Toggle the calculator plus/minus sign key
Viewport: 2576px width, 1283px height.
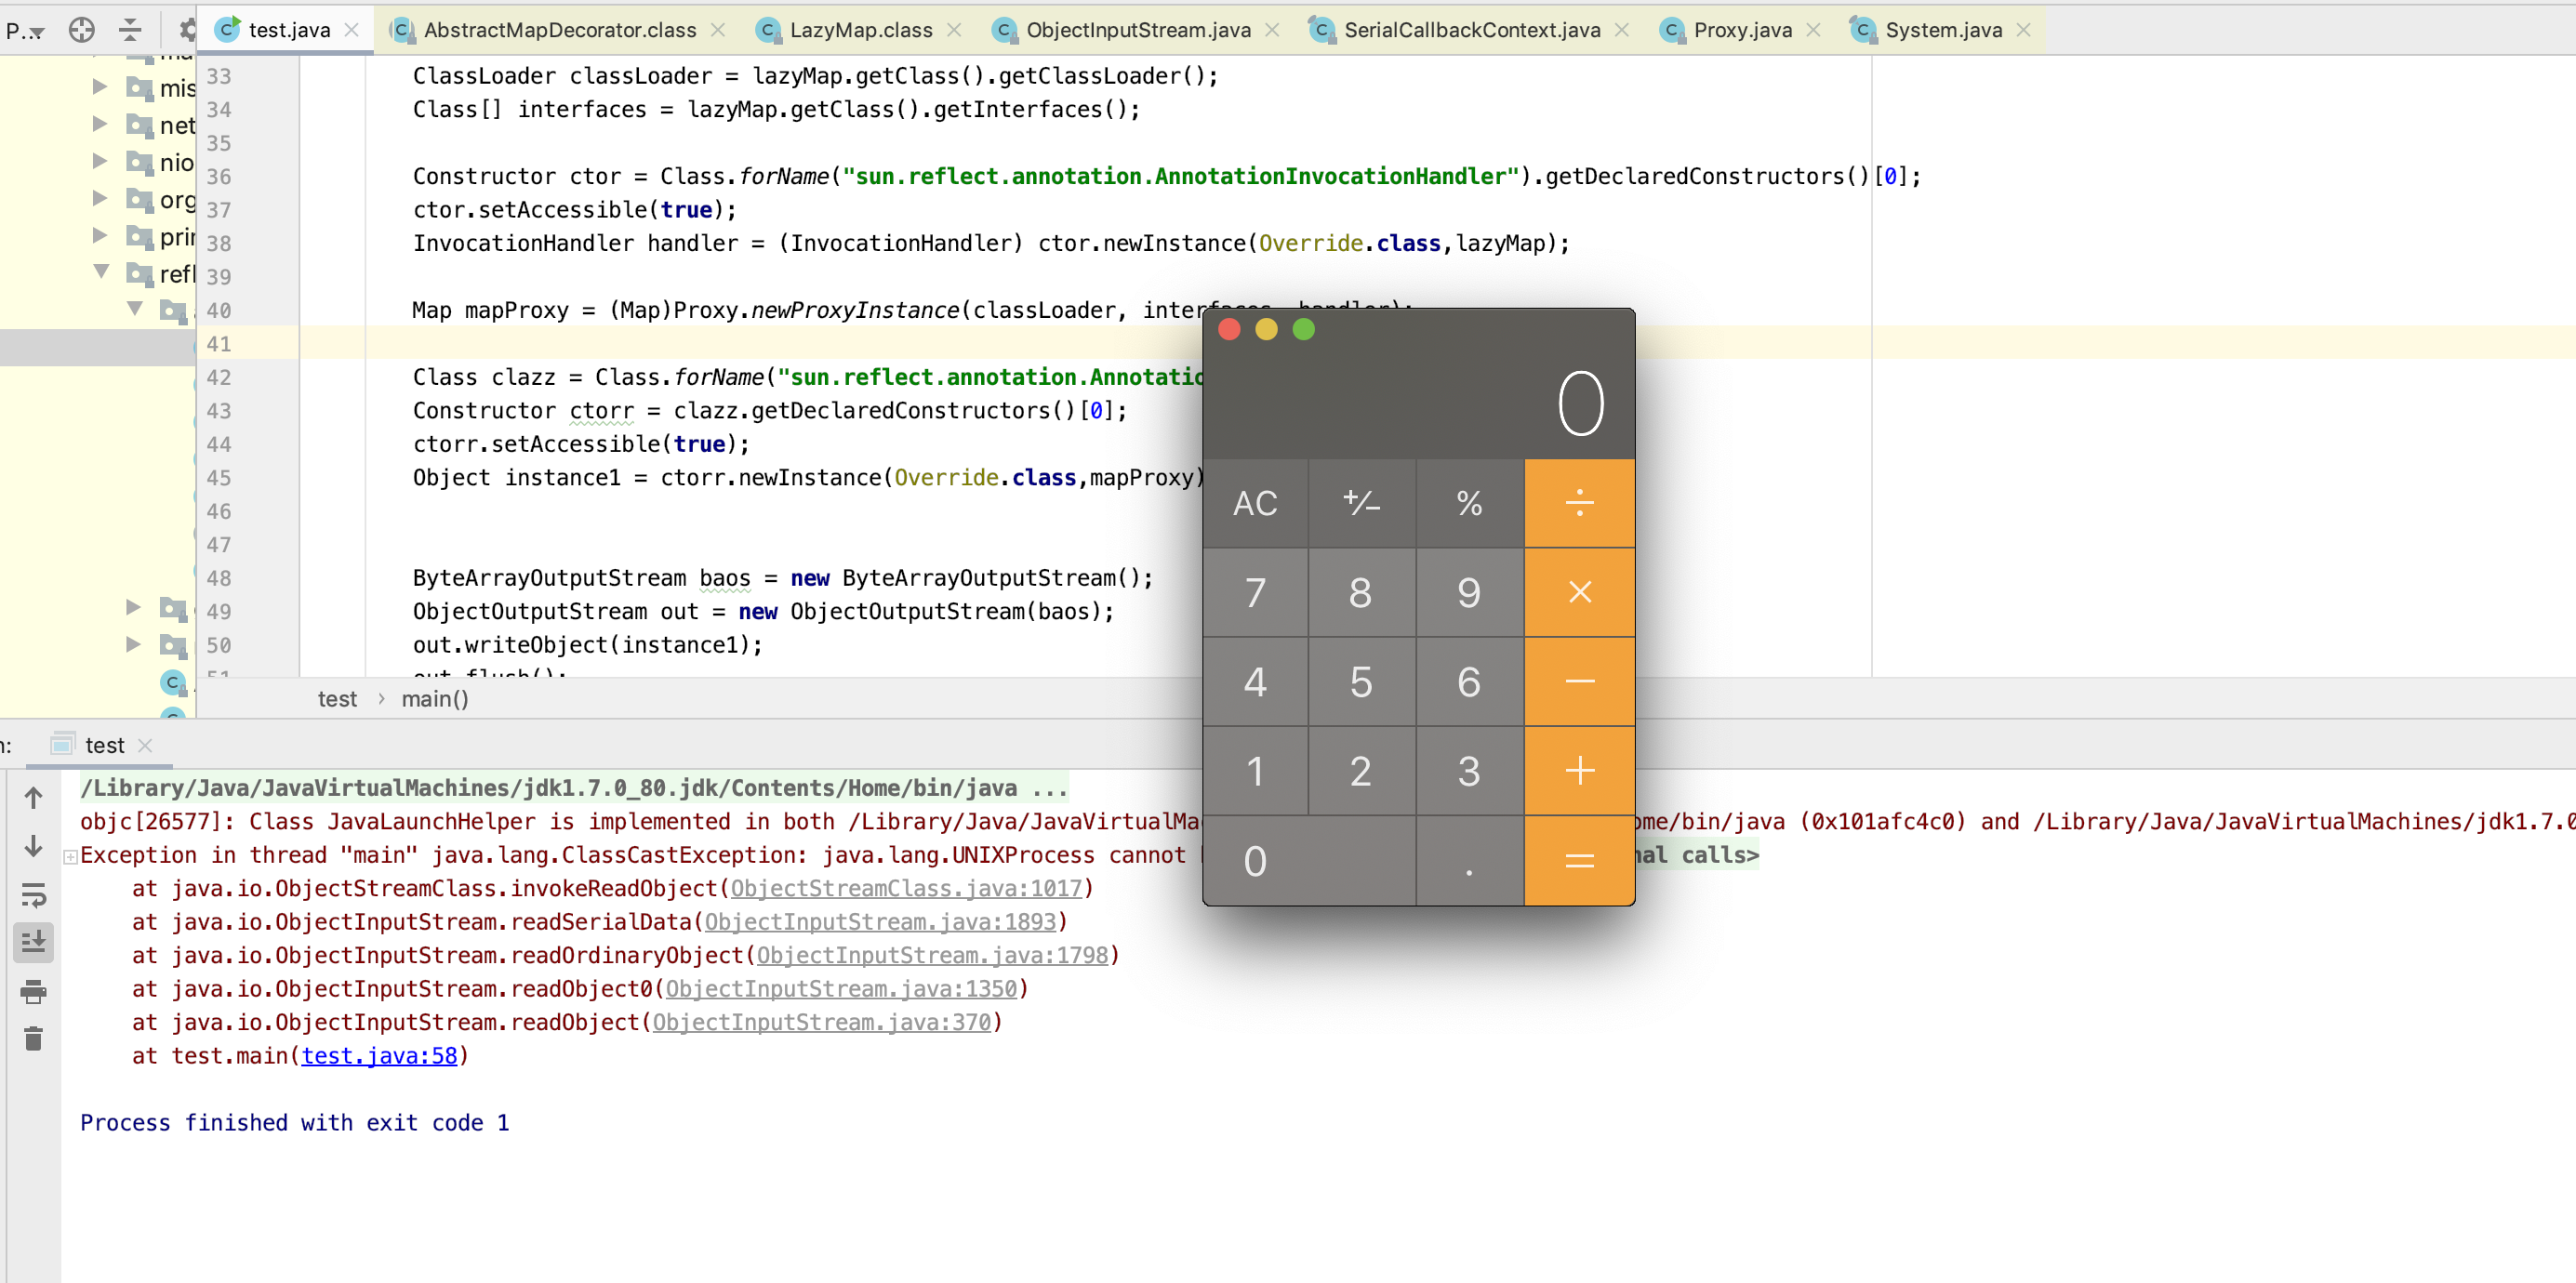click(x=1361, y=503)
